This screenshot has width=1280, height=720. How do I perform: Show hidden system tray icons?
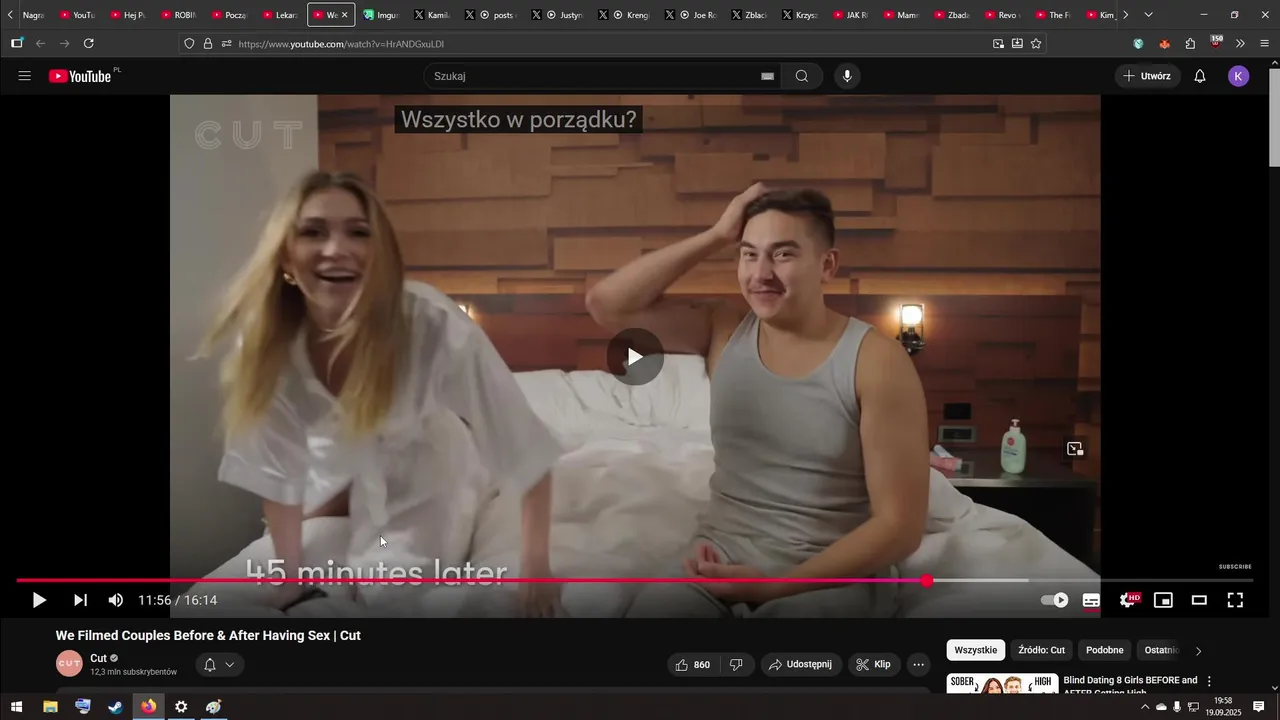(1145, 707)
